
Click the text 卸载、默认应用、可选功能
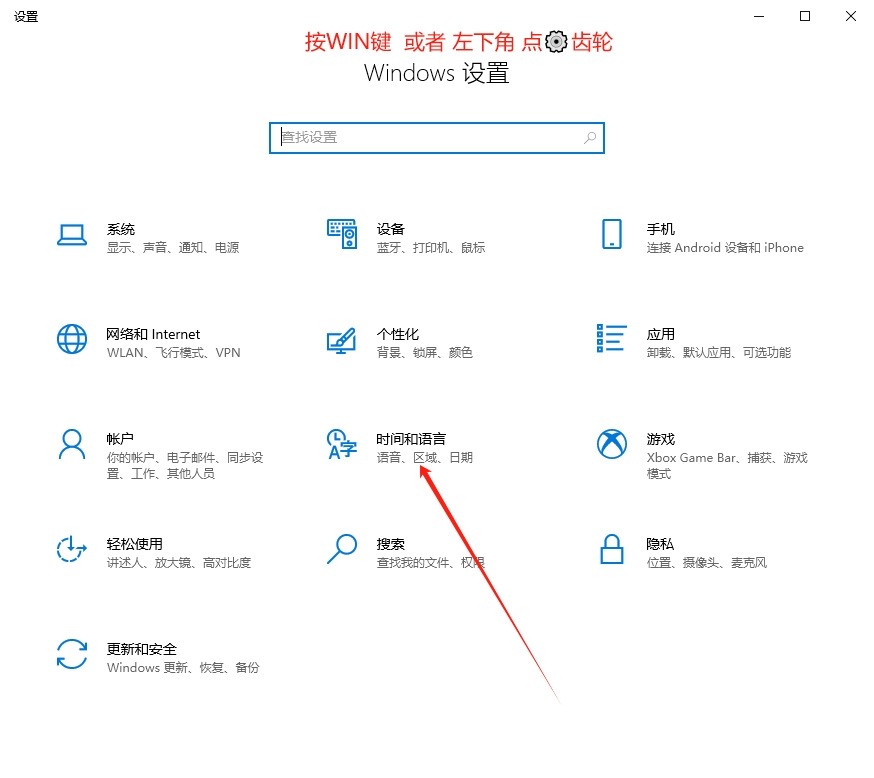(x=718, y=352)
